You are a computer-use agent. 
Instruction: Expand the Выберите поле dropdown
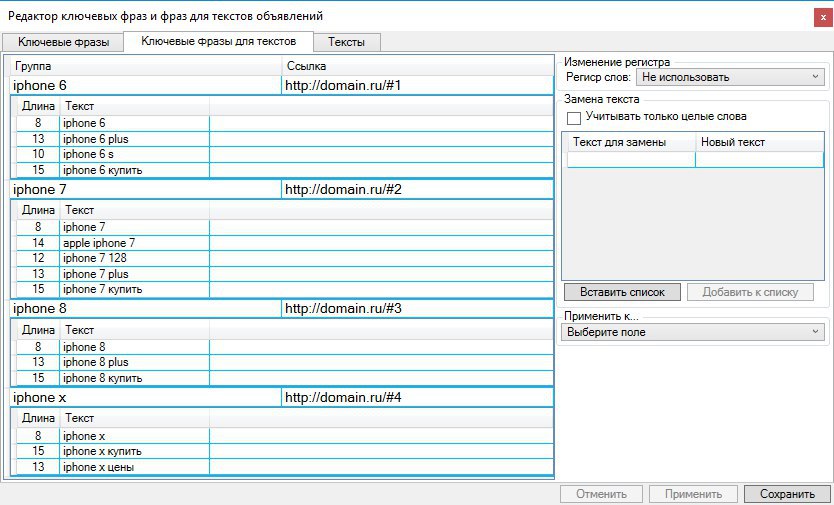pyautogui.click(x=693, y=332)
